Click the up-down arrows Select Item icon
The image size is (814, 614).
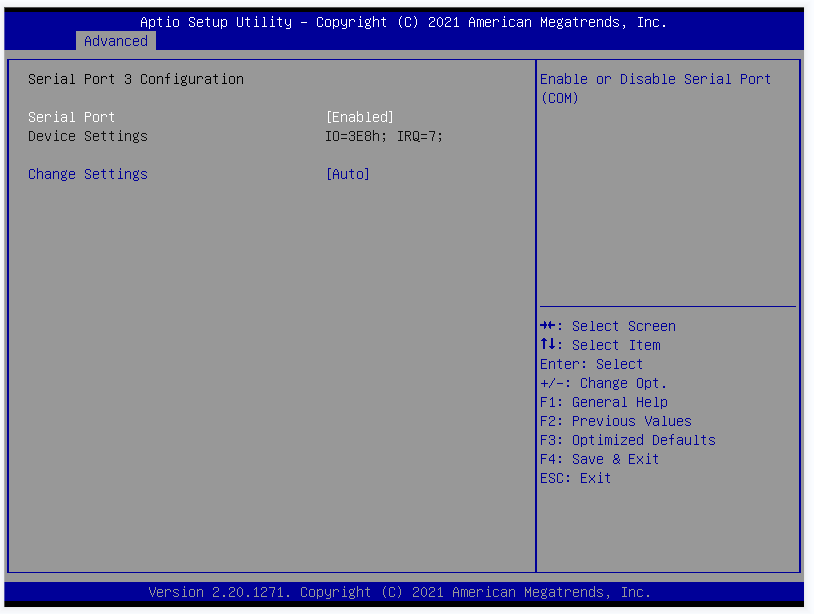(548, 345)
